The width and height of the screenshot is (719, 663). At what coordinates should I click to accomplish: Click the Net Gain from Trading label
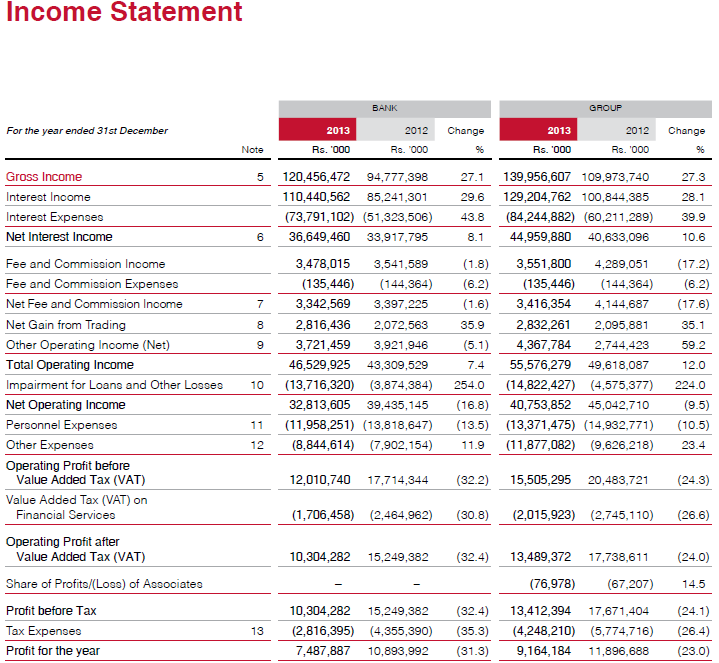pyautogui.click(x=65, y=325)
